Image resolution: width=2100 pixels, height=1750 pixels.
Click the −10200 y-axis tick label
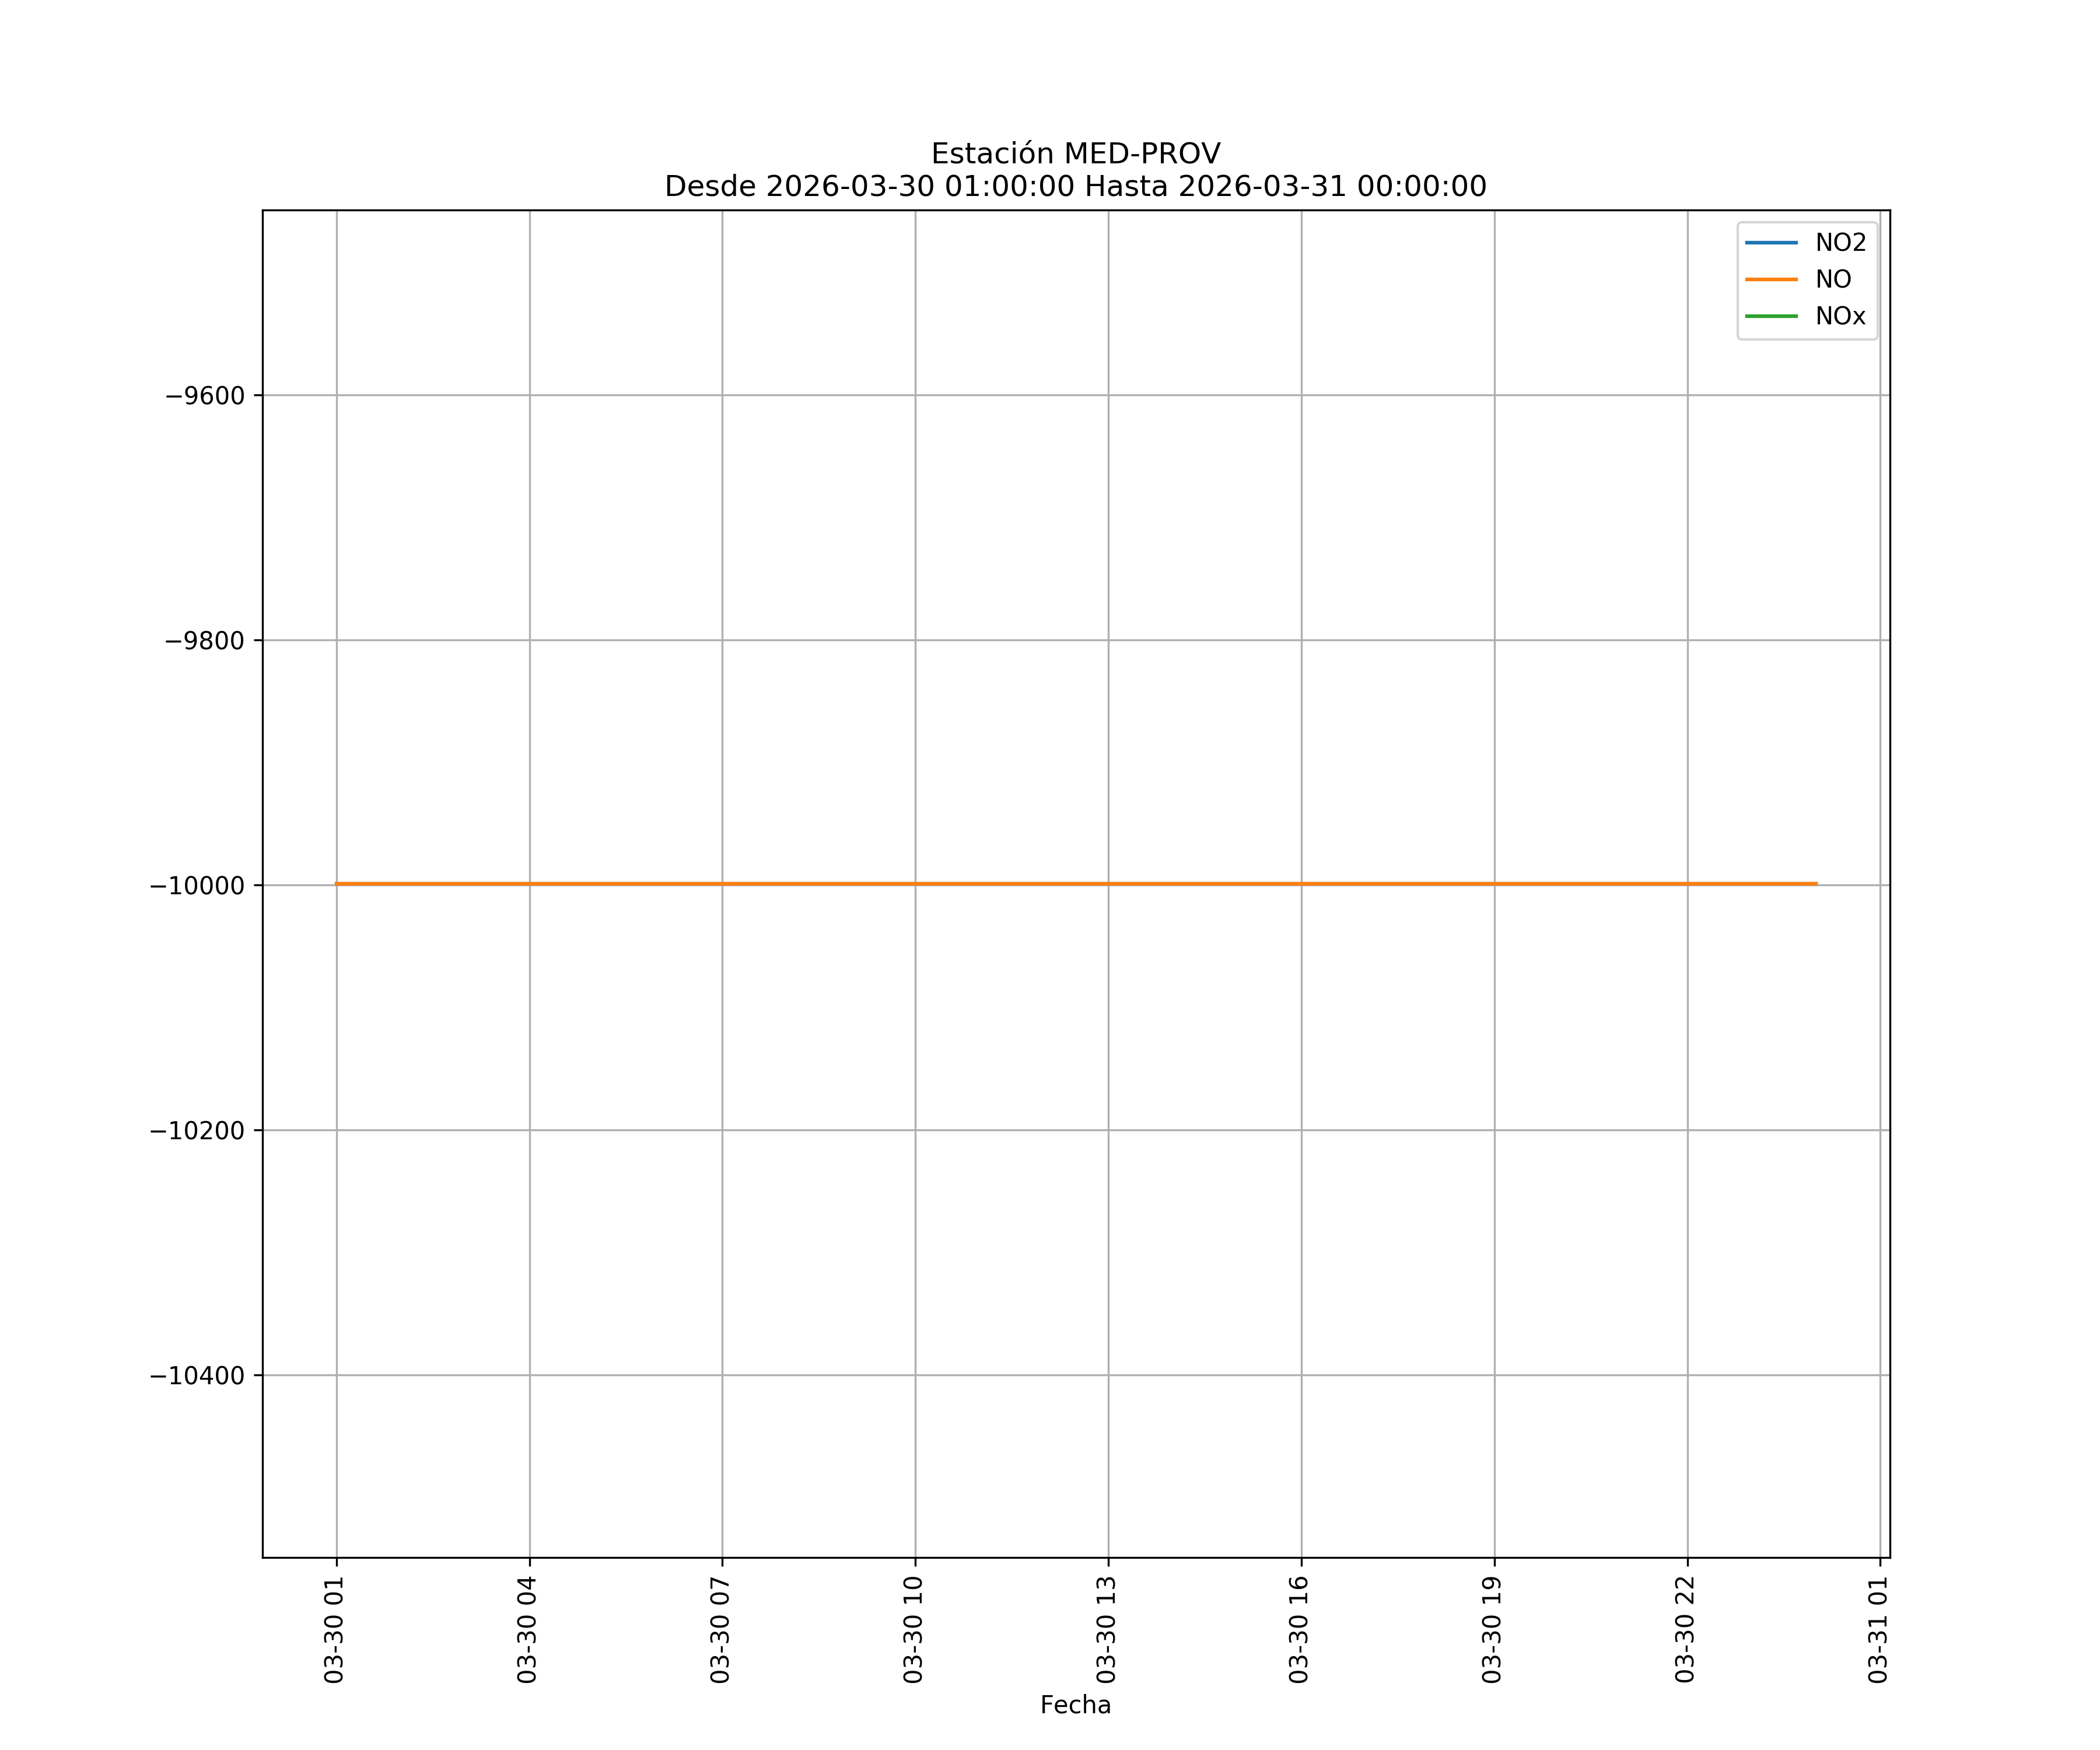pos(197,1131)
